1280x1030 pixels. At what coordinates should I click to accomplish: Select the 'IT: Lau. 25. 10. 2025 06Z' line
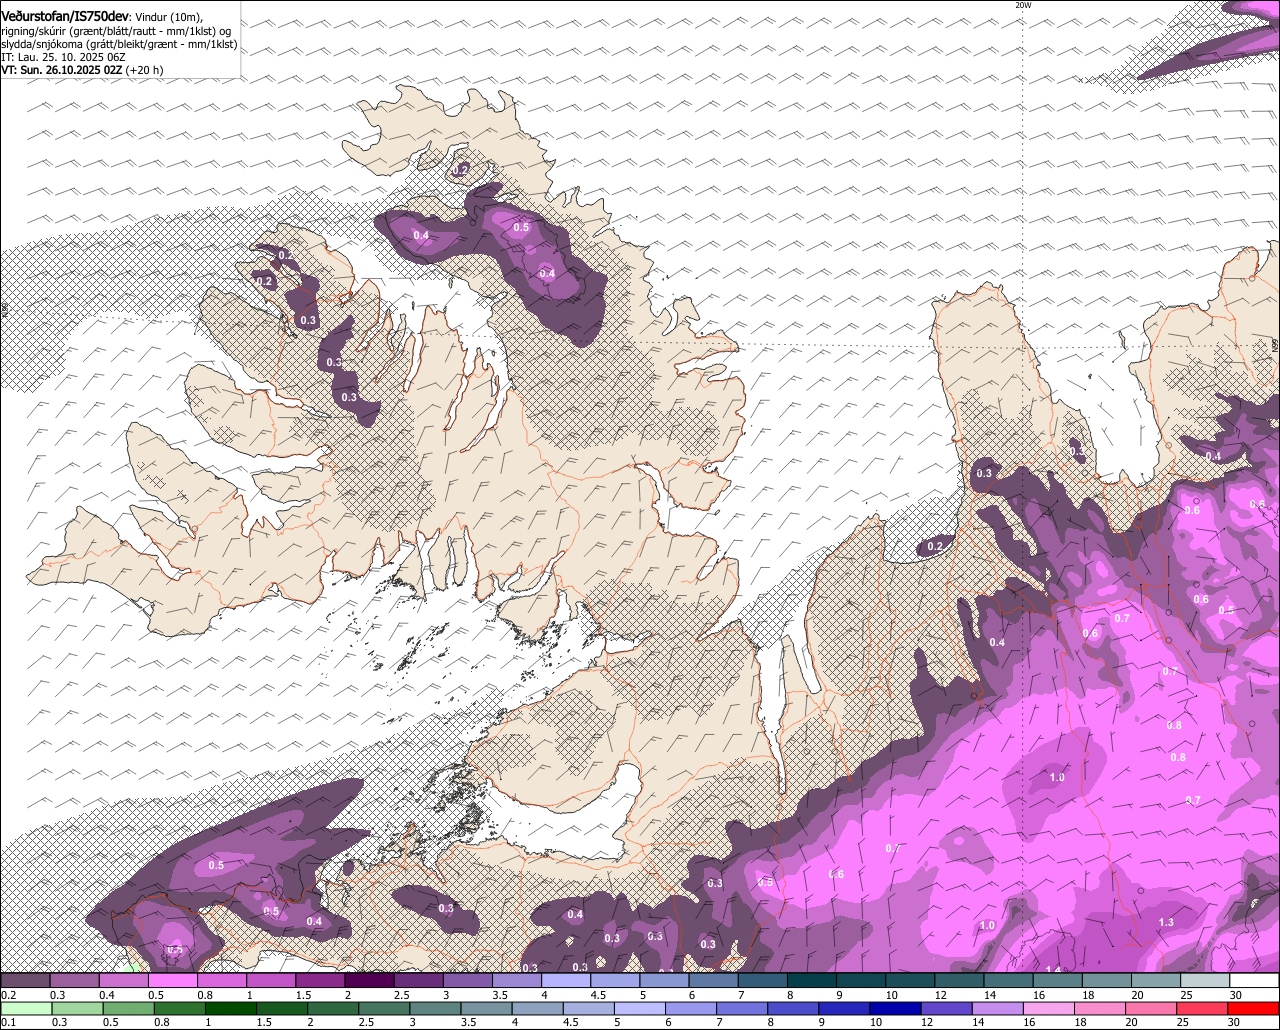(x=63, y=58)
